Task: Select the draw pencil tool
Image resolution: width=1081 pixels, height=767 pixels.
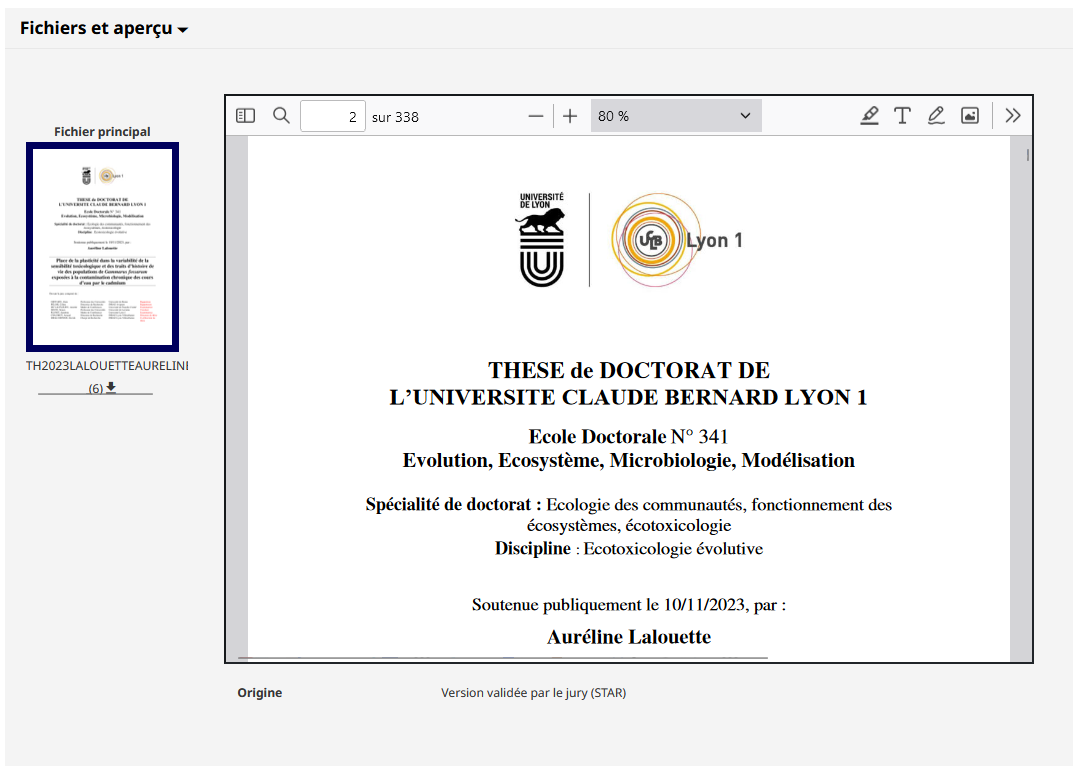Action: click(936, 116)
